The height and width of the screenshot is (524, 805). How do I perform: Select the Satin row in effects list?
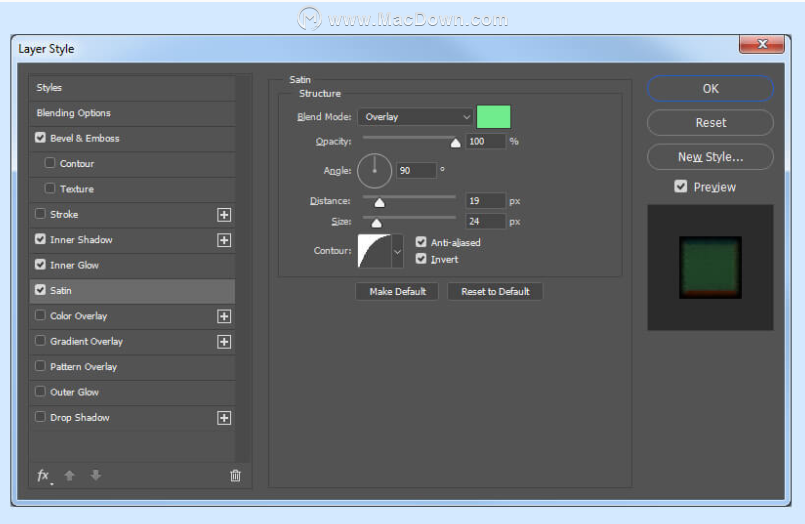click(132, 290)
